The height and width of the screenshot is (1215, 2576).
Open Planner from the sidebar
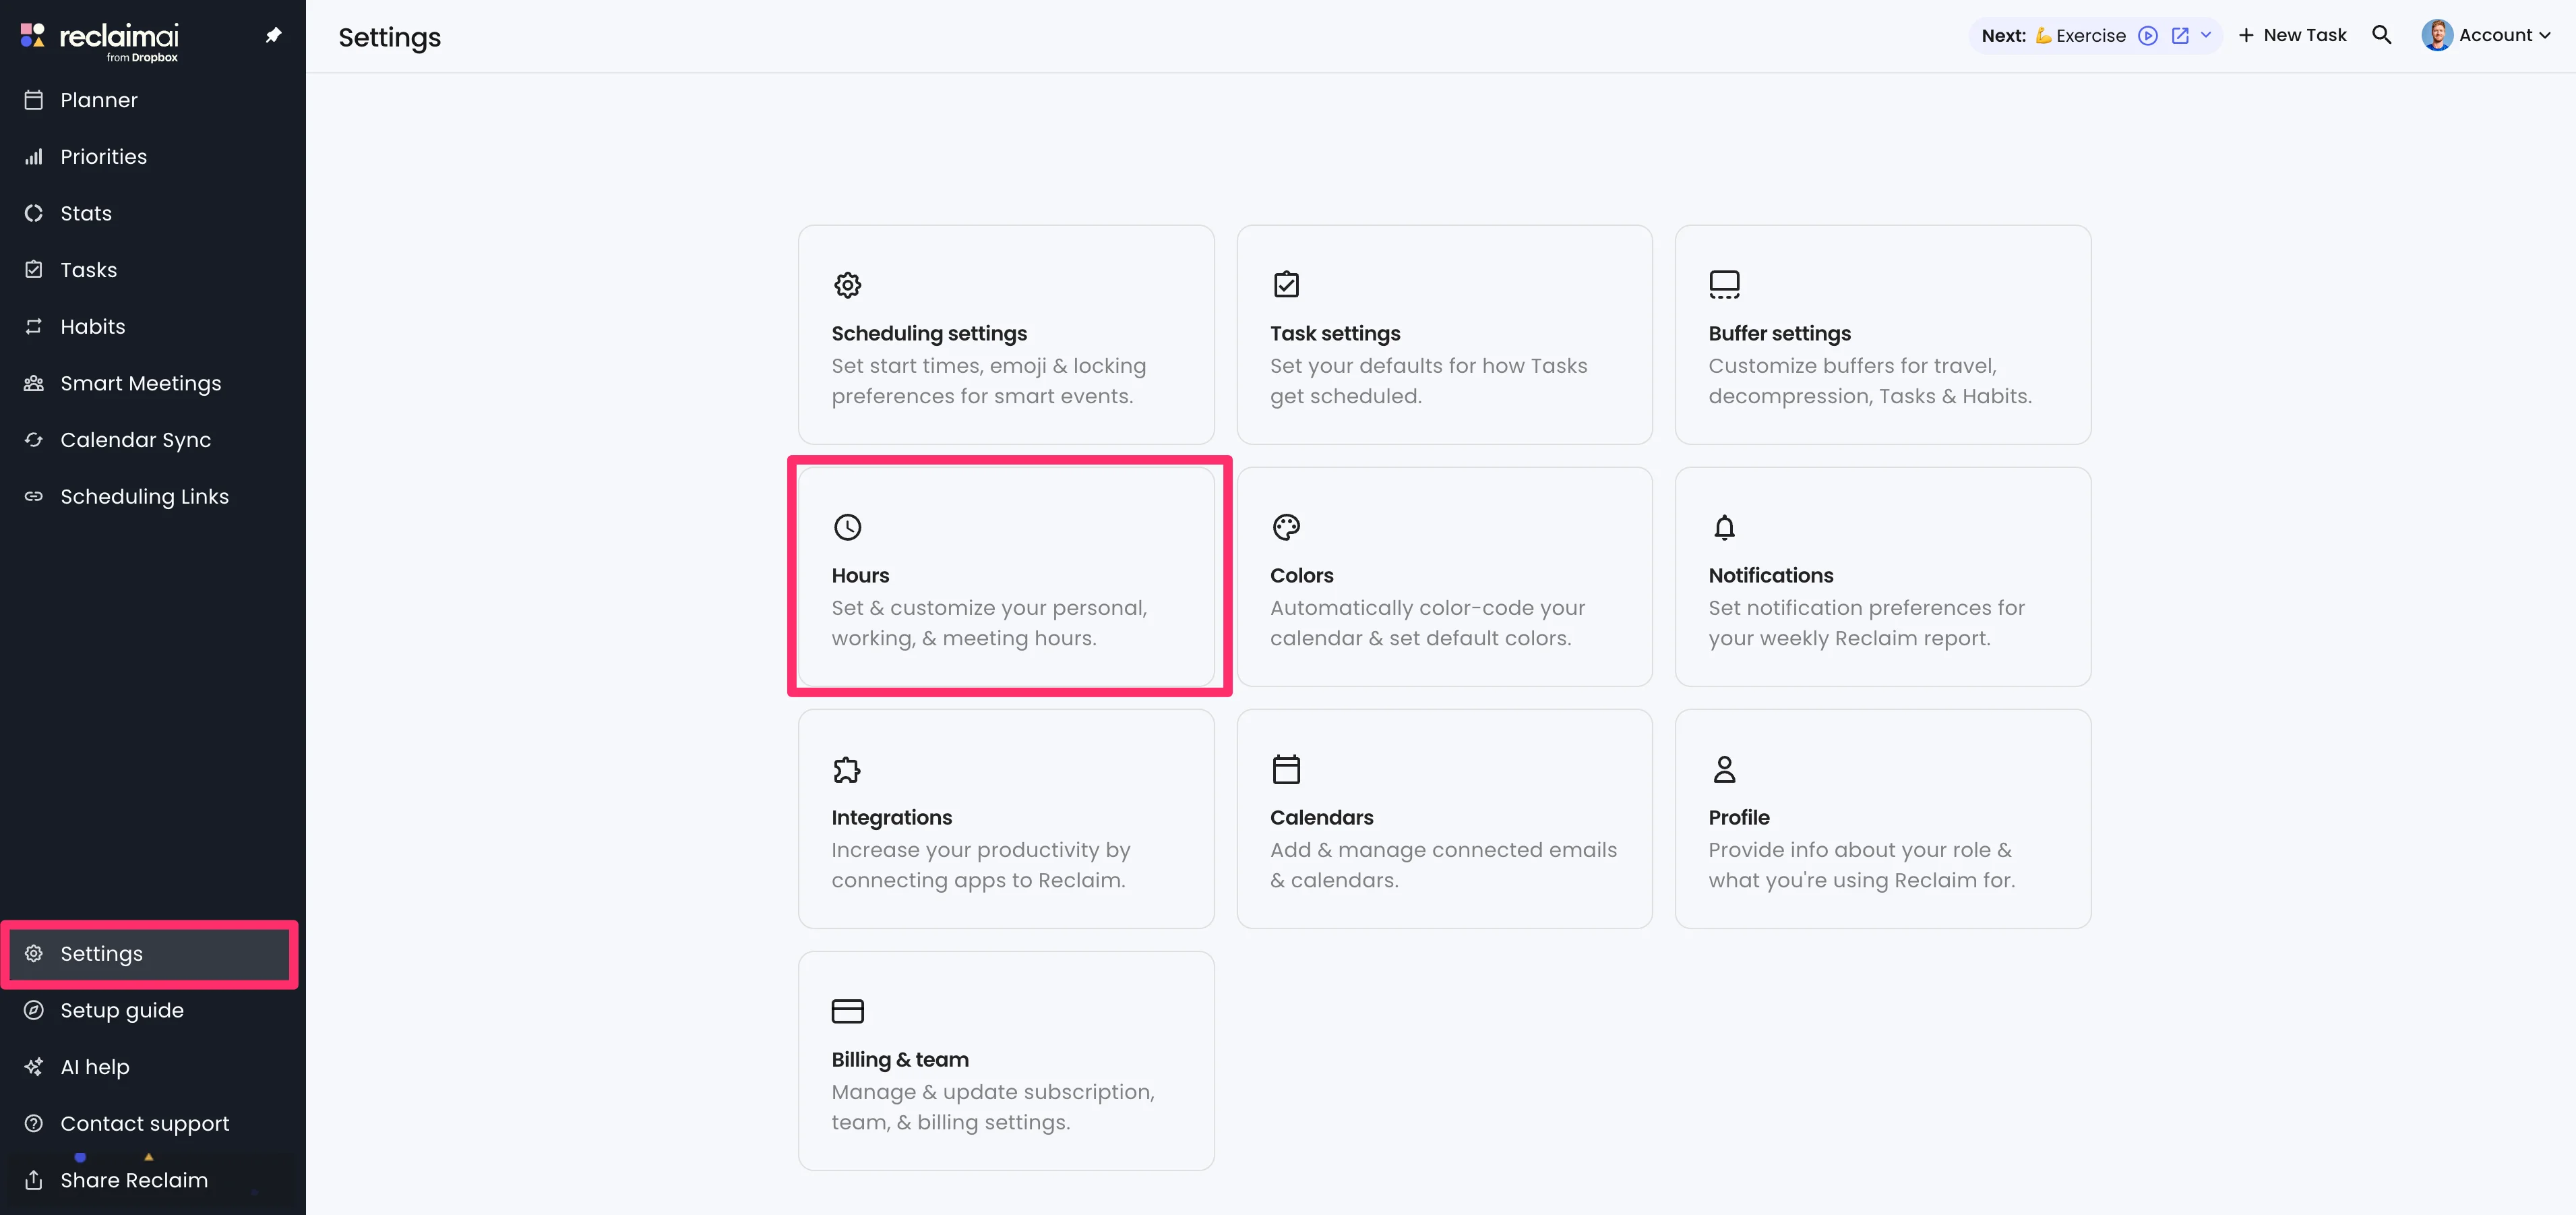98,100
